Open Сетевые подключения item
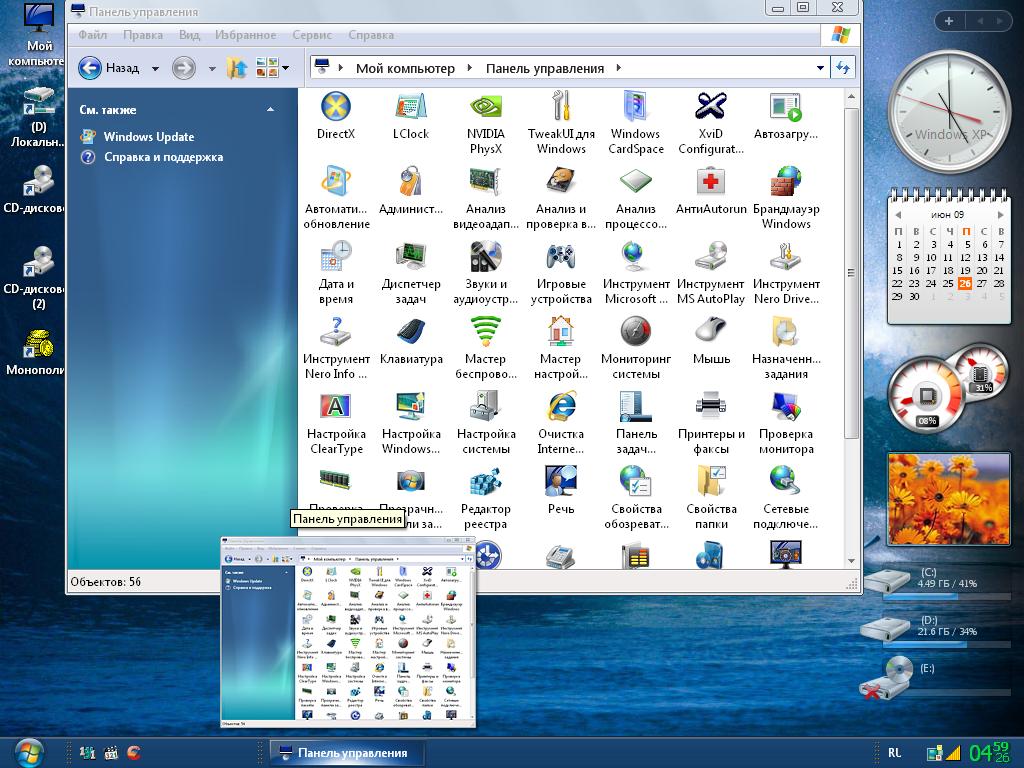This screenshot has width=1024, height=768. coord(786,498)
